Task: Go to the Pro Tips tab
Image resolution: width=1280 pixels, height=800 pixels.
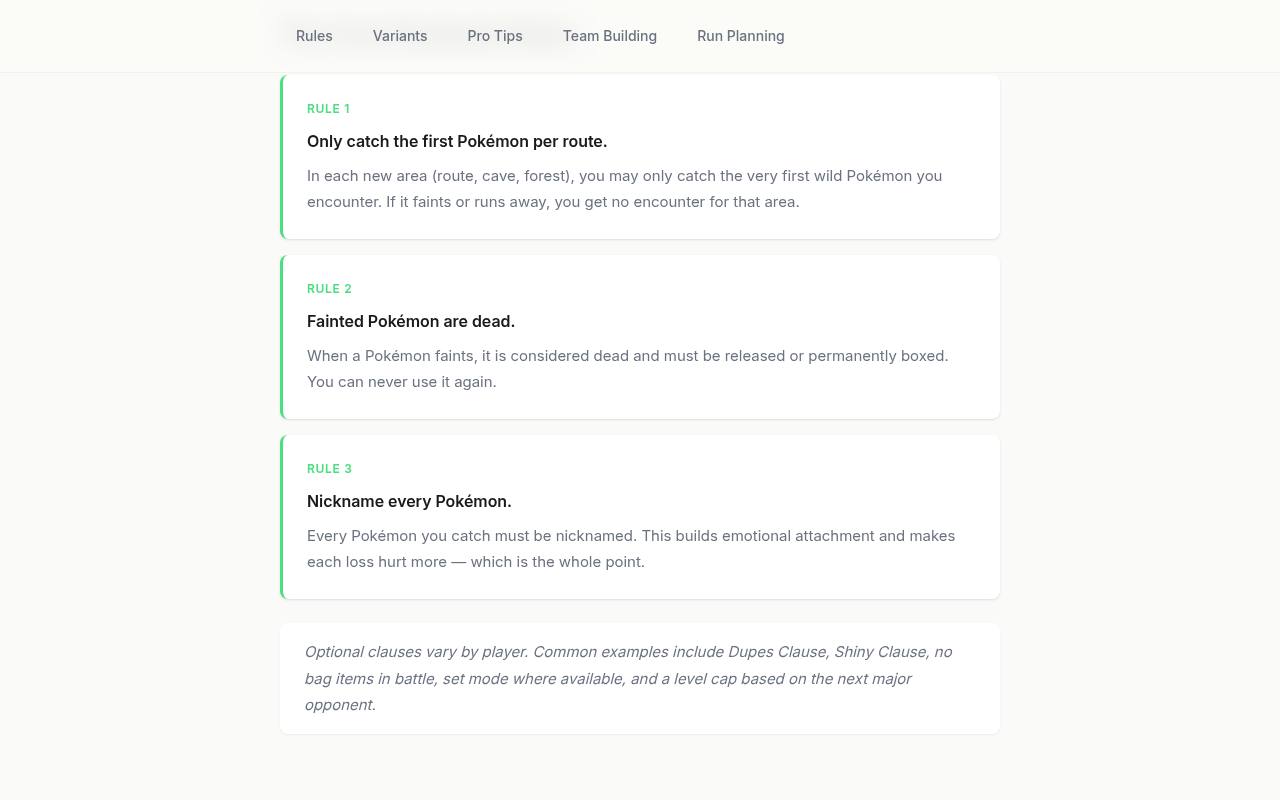Action: coord(495,36)
